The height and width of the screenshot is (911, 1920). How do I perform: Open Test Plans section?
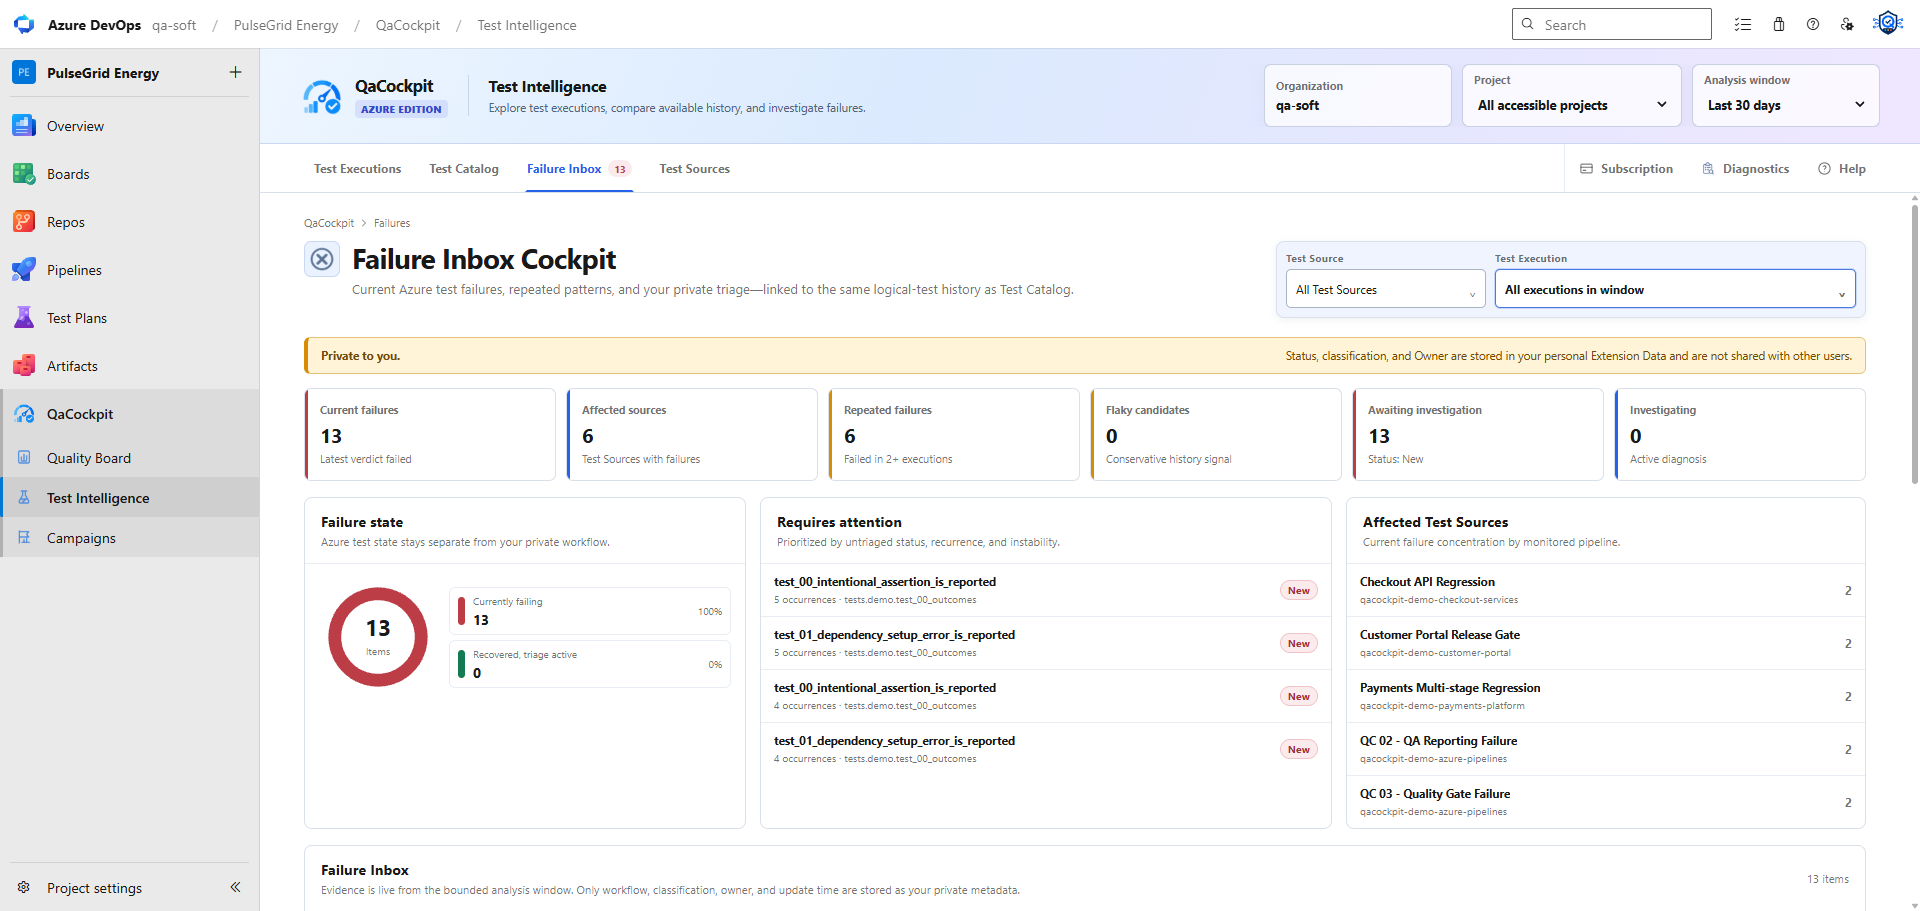pyautogui.click(x=130, y=318)
